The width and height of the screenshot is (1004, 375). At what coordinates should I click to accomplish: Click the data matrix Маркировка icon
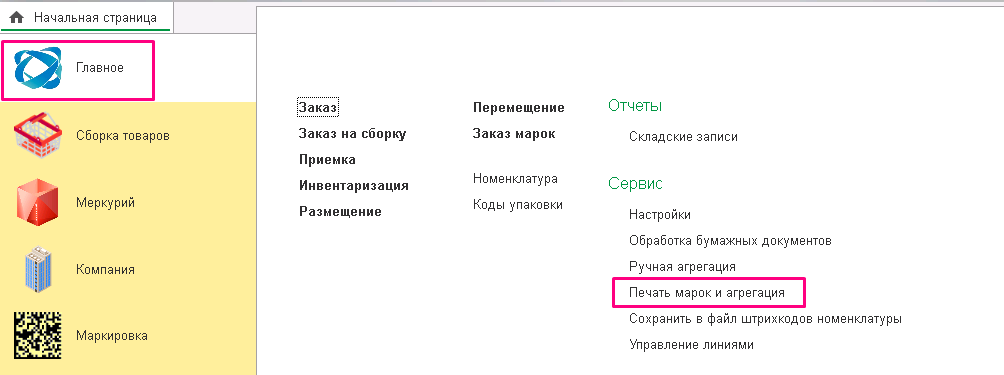[38, 335]
